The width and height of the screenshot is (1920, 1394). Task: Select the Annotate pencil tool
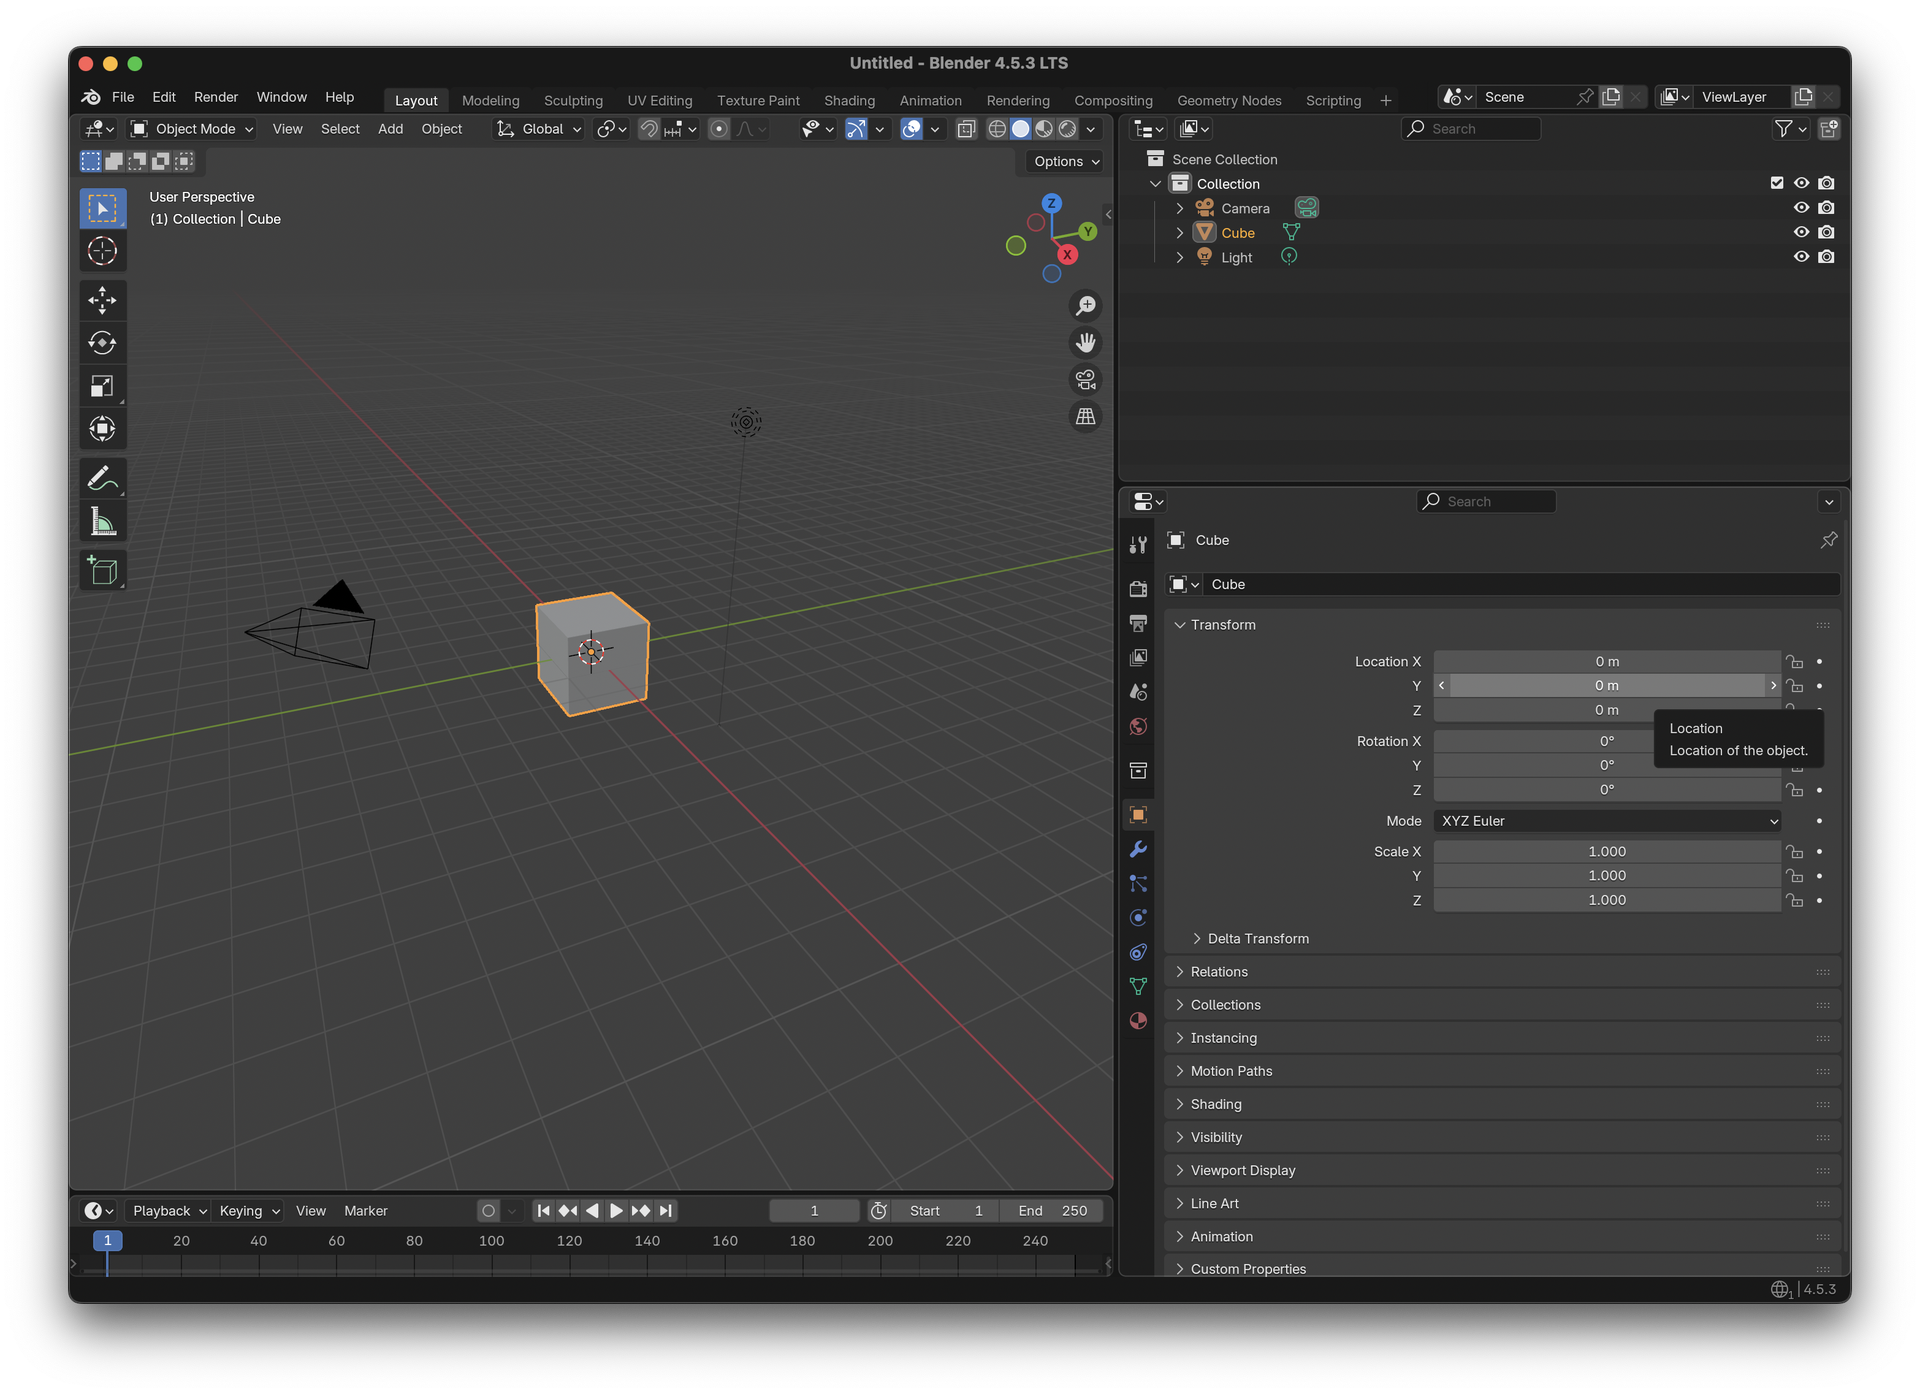click(x=102, y=479)
